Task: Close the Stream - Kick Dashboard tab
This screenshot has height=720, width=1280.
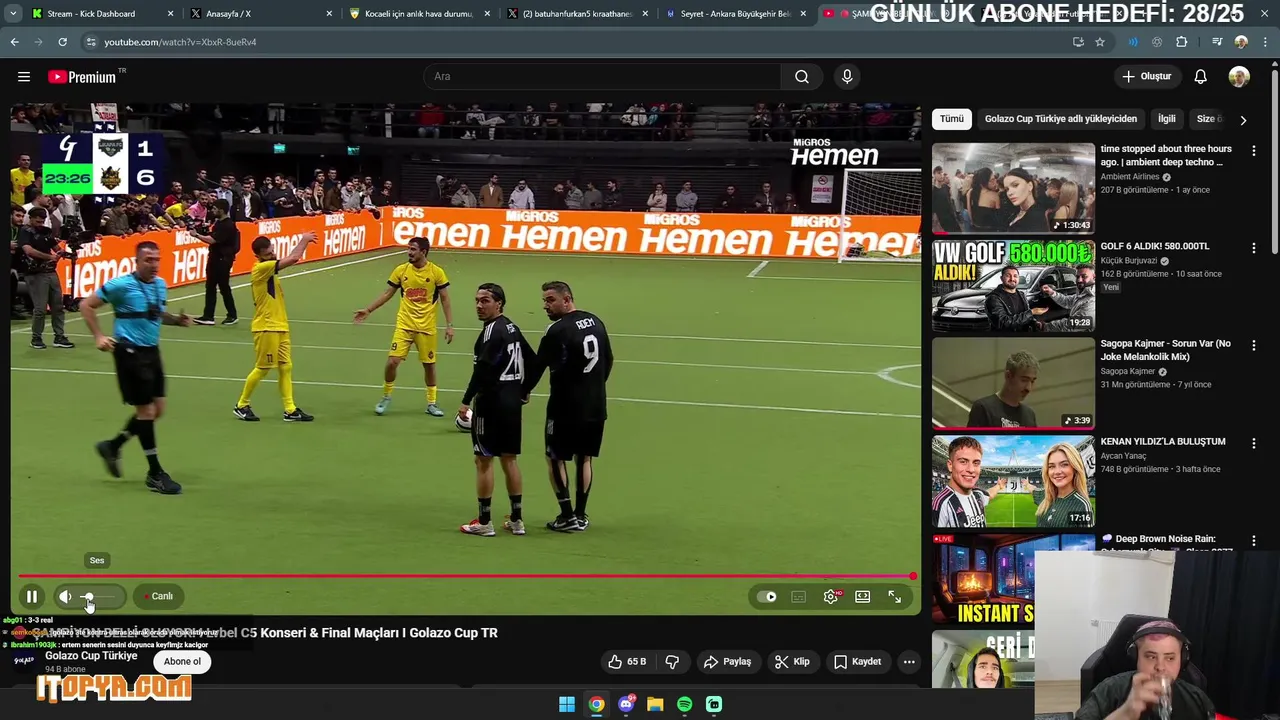Action: point(171,14)
